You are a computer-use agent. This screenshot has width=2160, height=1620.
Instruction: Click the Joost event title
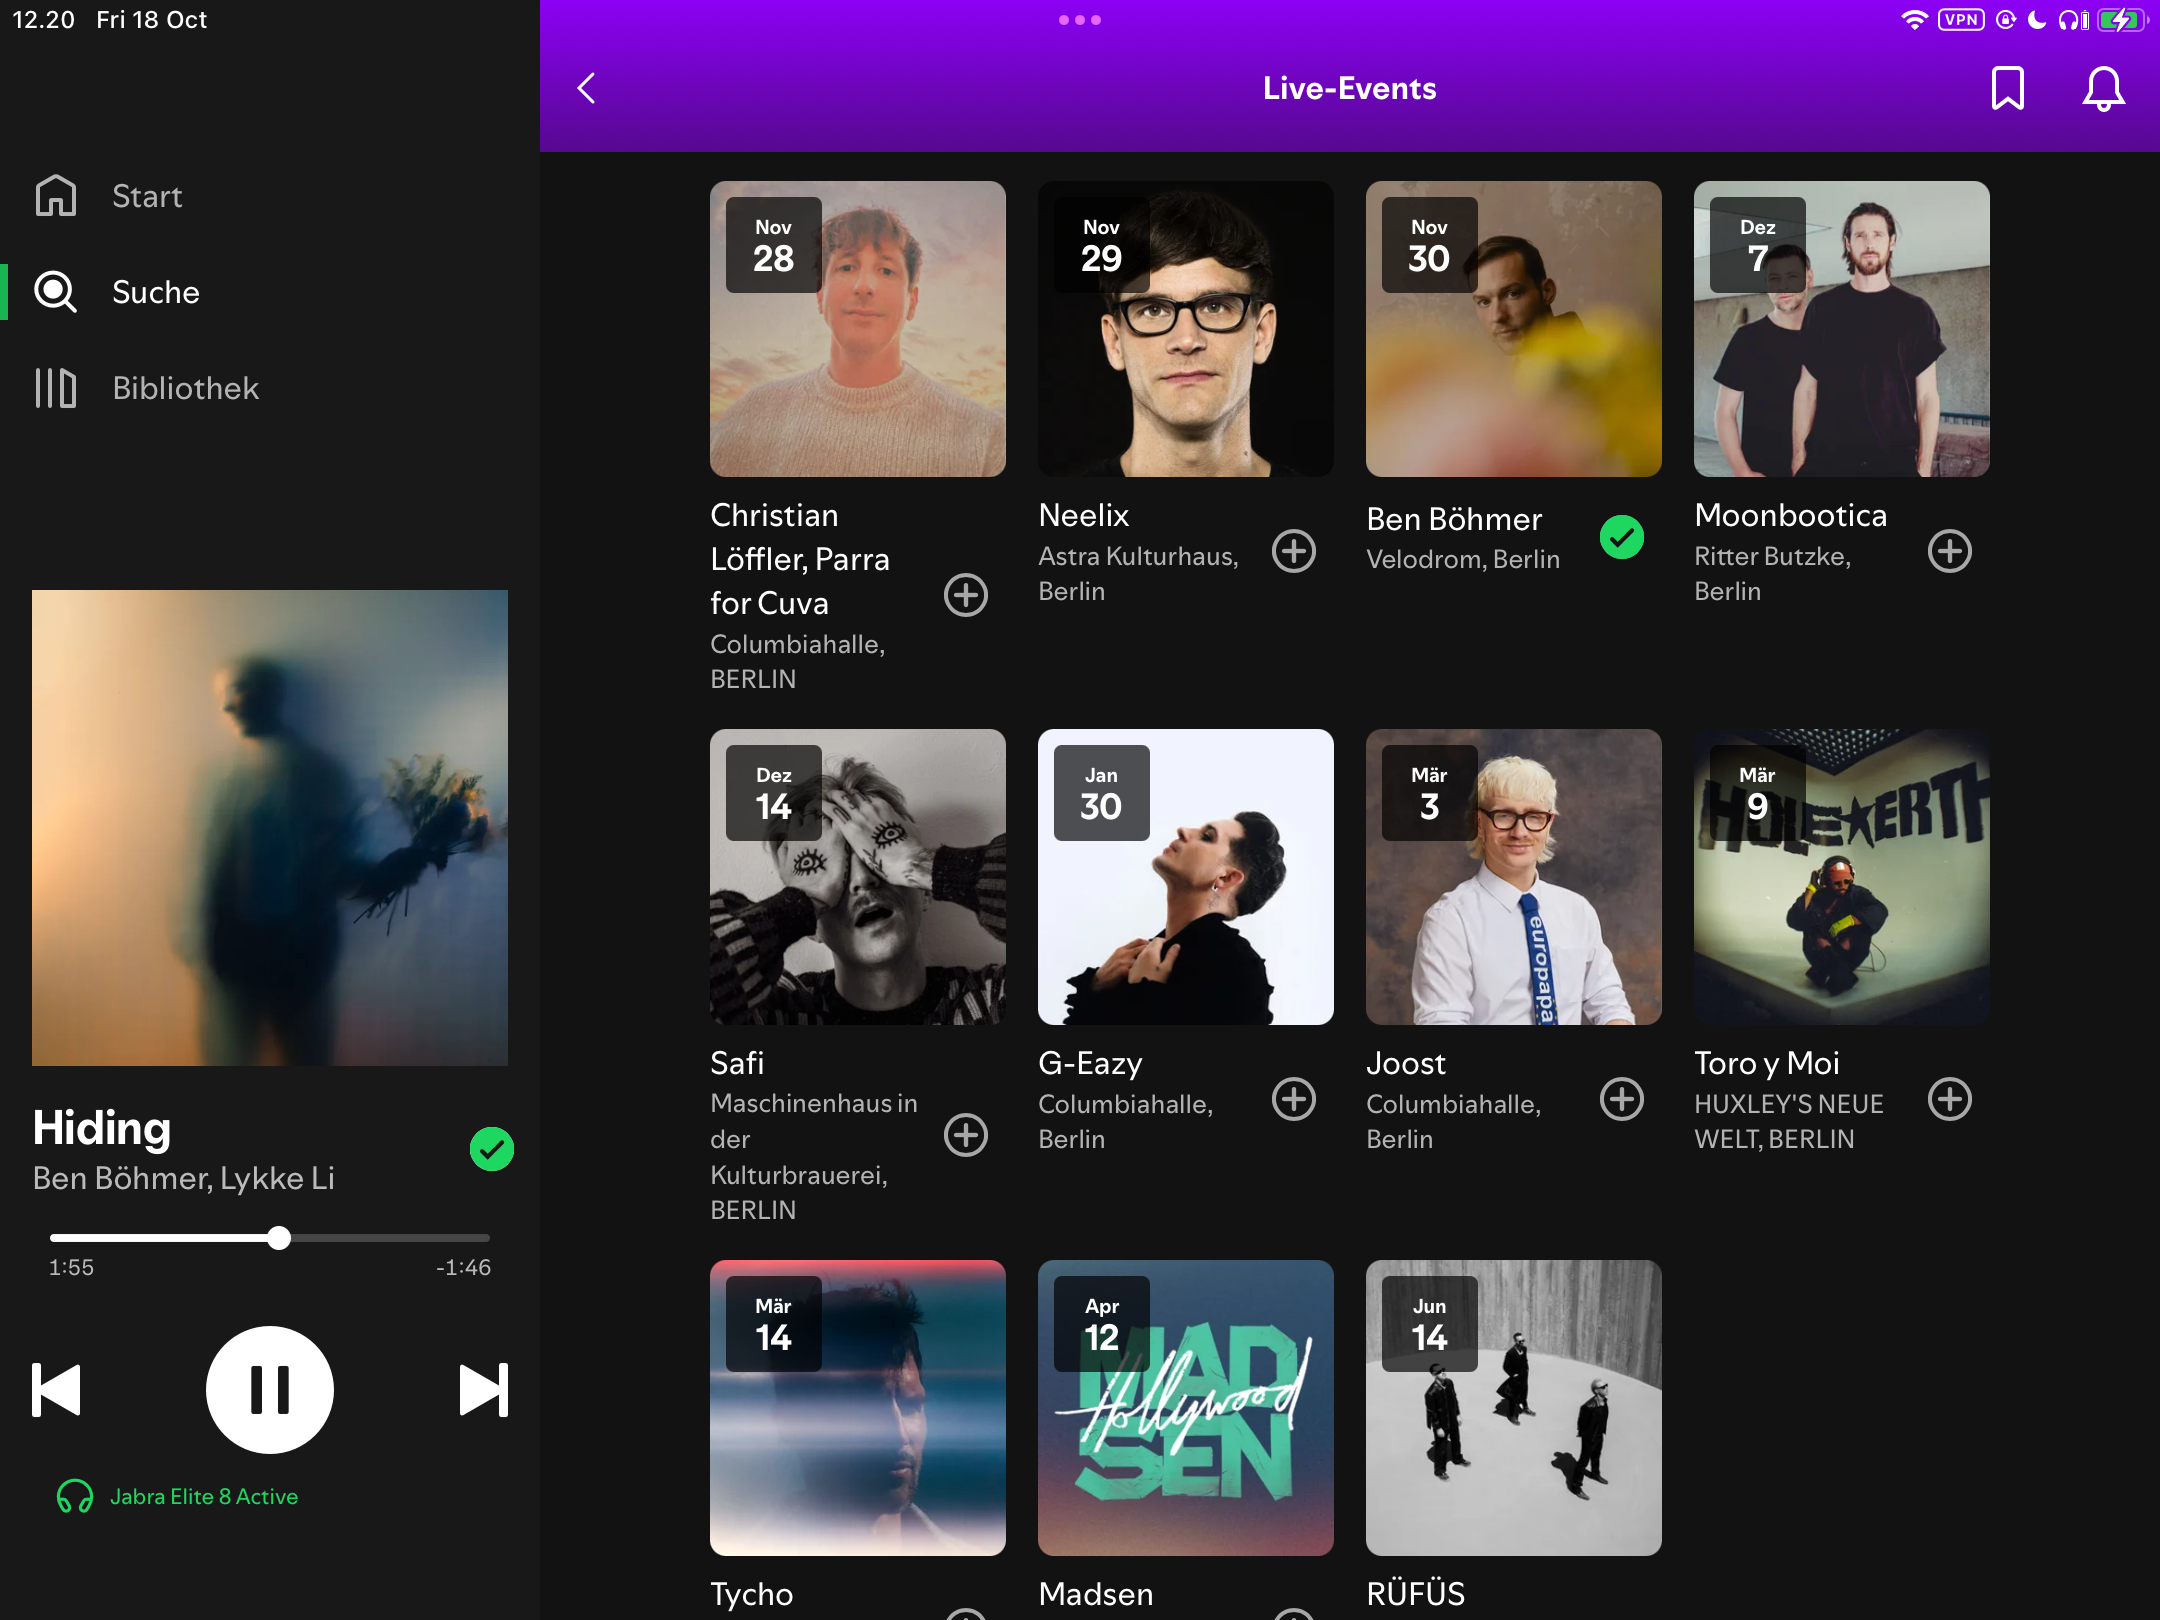[x=1406, y=1063]
